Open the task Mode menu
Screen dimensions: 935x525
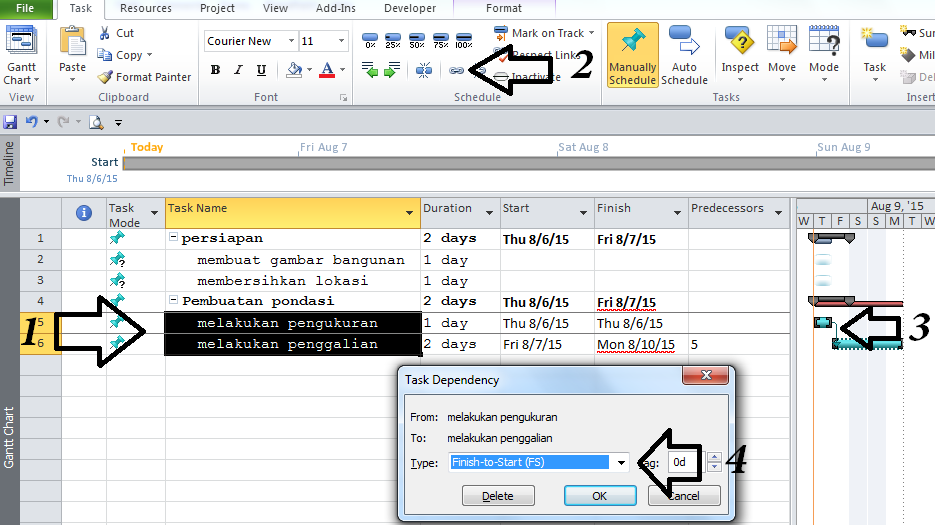tap(824, 55)
